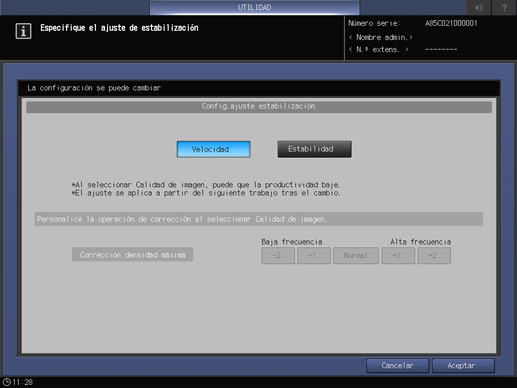The image size is (517, 388).
Task: Click the 'Número serie:' label
Action: pos(374,23)
